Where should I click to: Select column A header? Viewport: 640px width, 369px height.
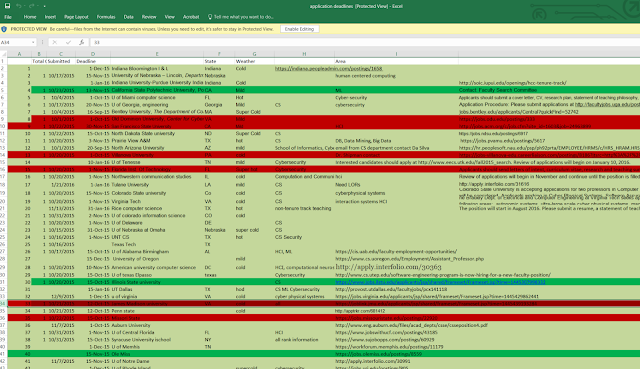point(19,54)
